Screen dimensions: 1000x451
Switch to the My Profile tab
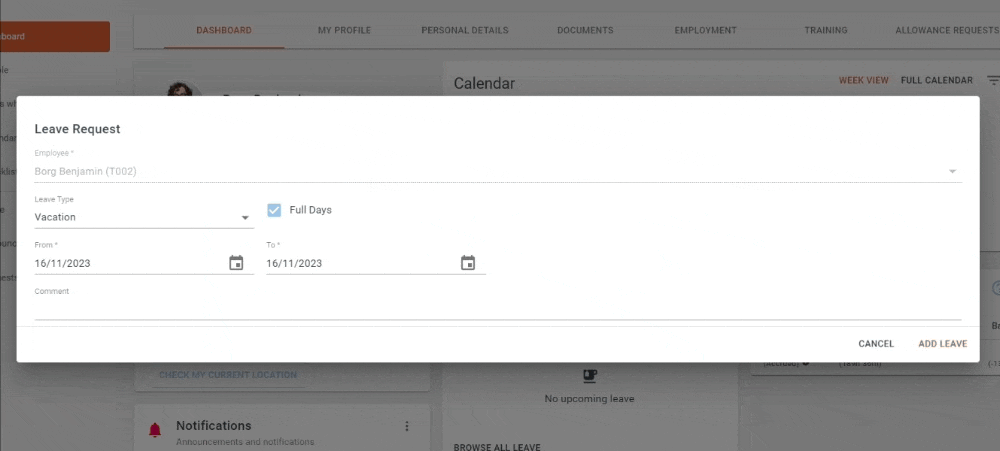pyautogui.click(x=344, y=30)
